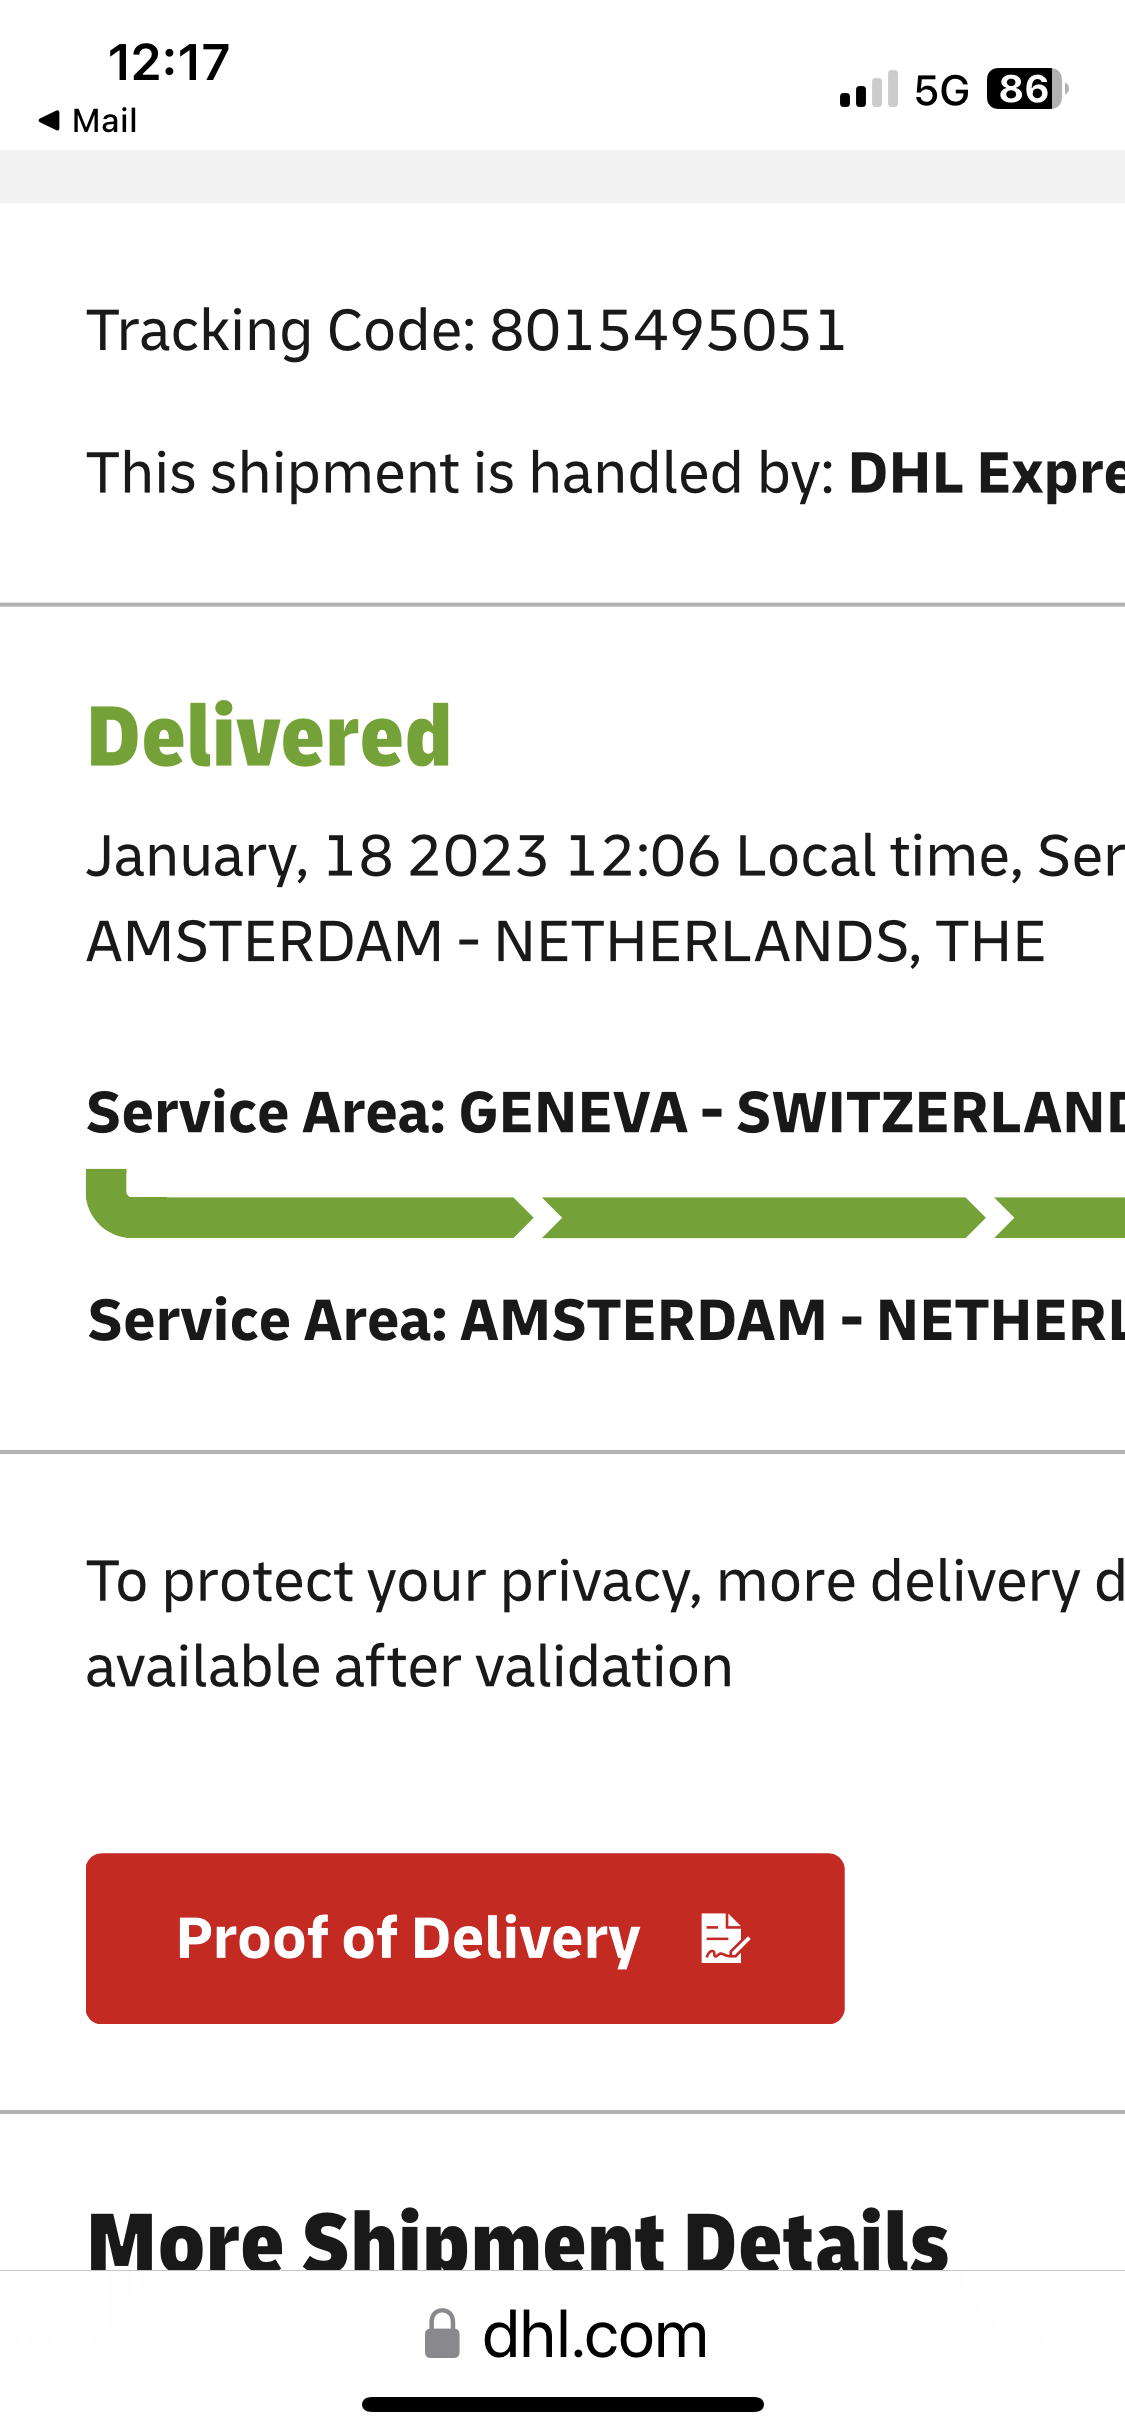Expand More Shipment Details section

click(x=518, y=2238)
